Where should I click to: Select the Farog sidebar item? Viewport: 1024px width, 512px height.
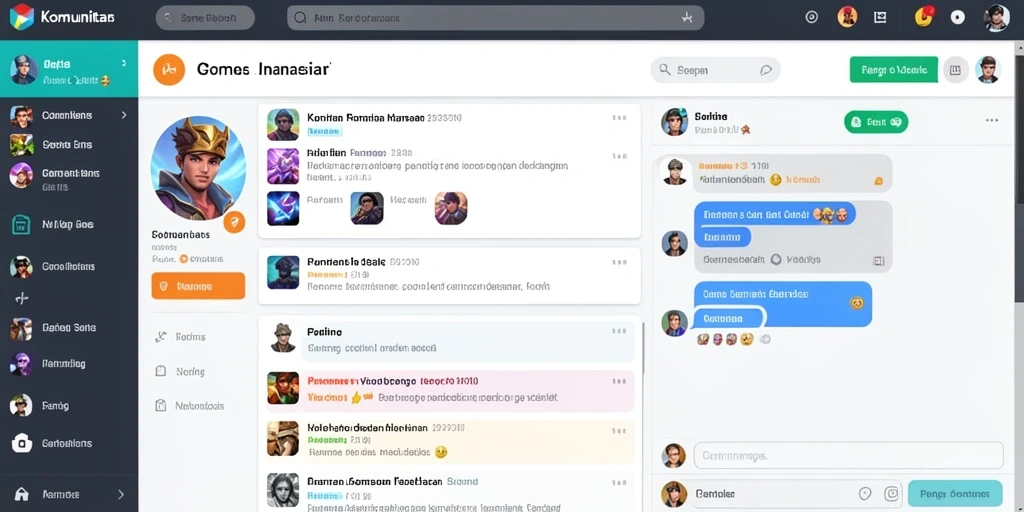[69, 406]
